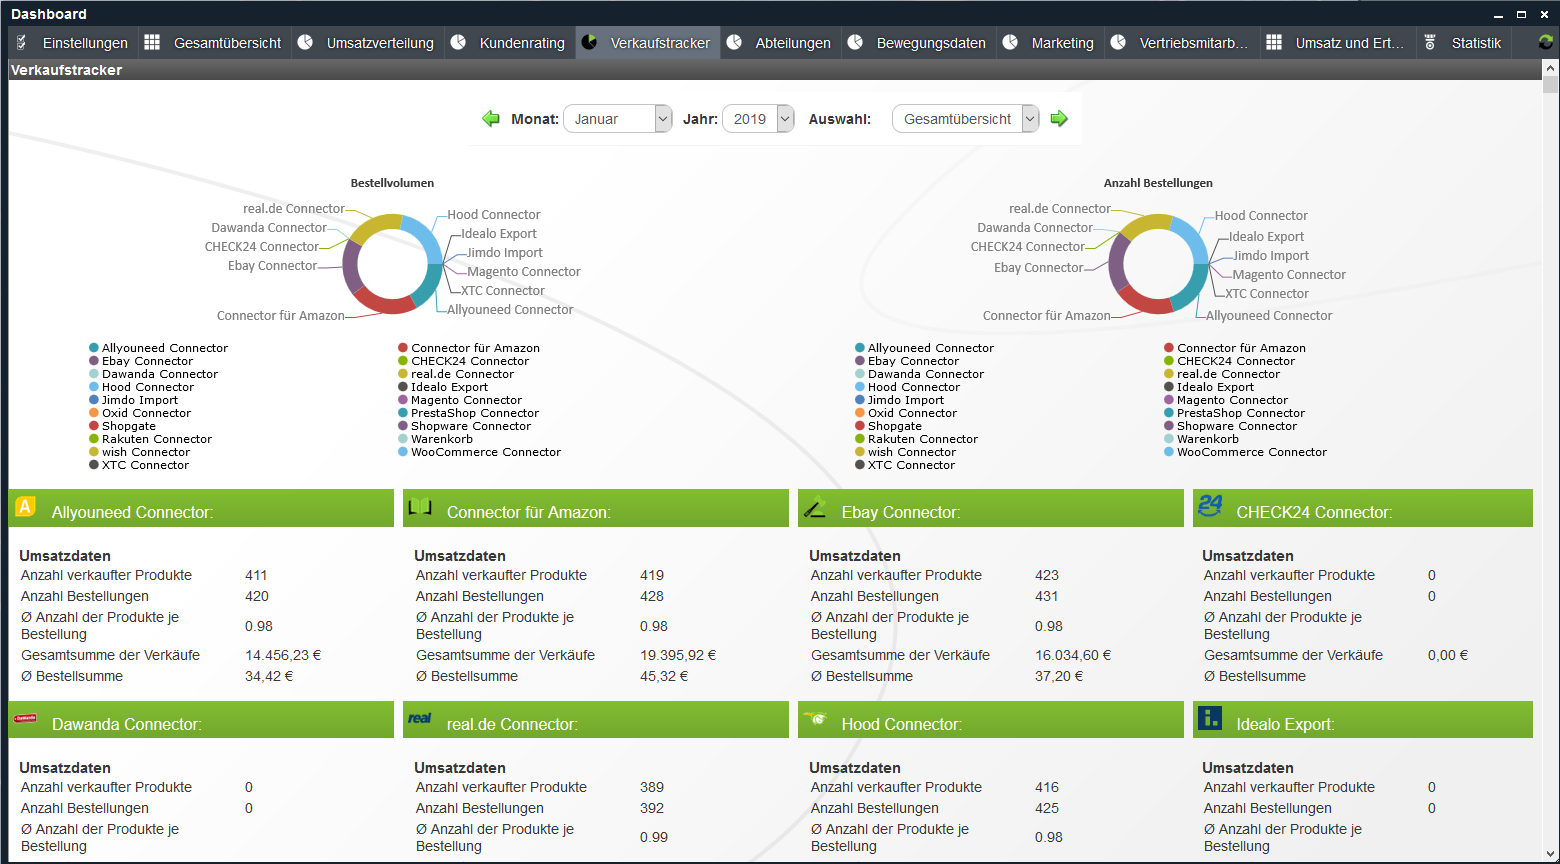
Task: Advance to next month with green right arrow
Action: [x=1059, y=119]
